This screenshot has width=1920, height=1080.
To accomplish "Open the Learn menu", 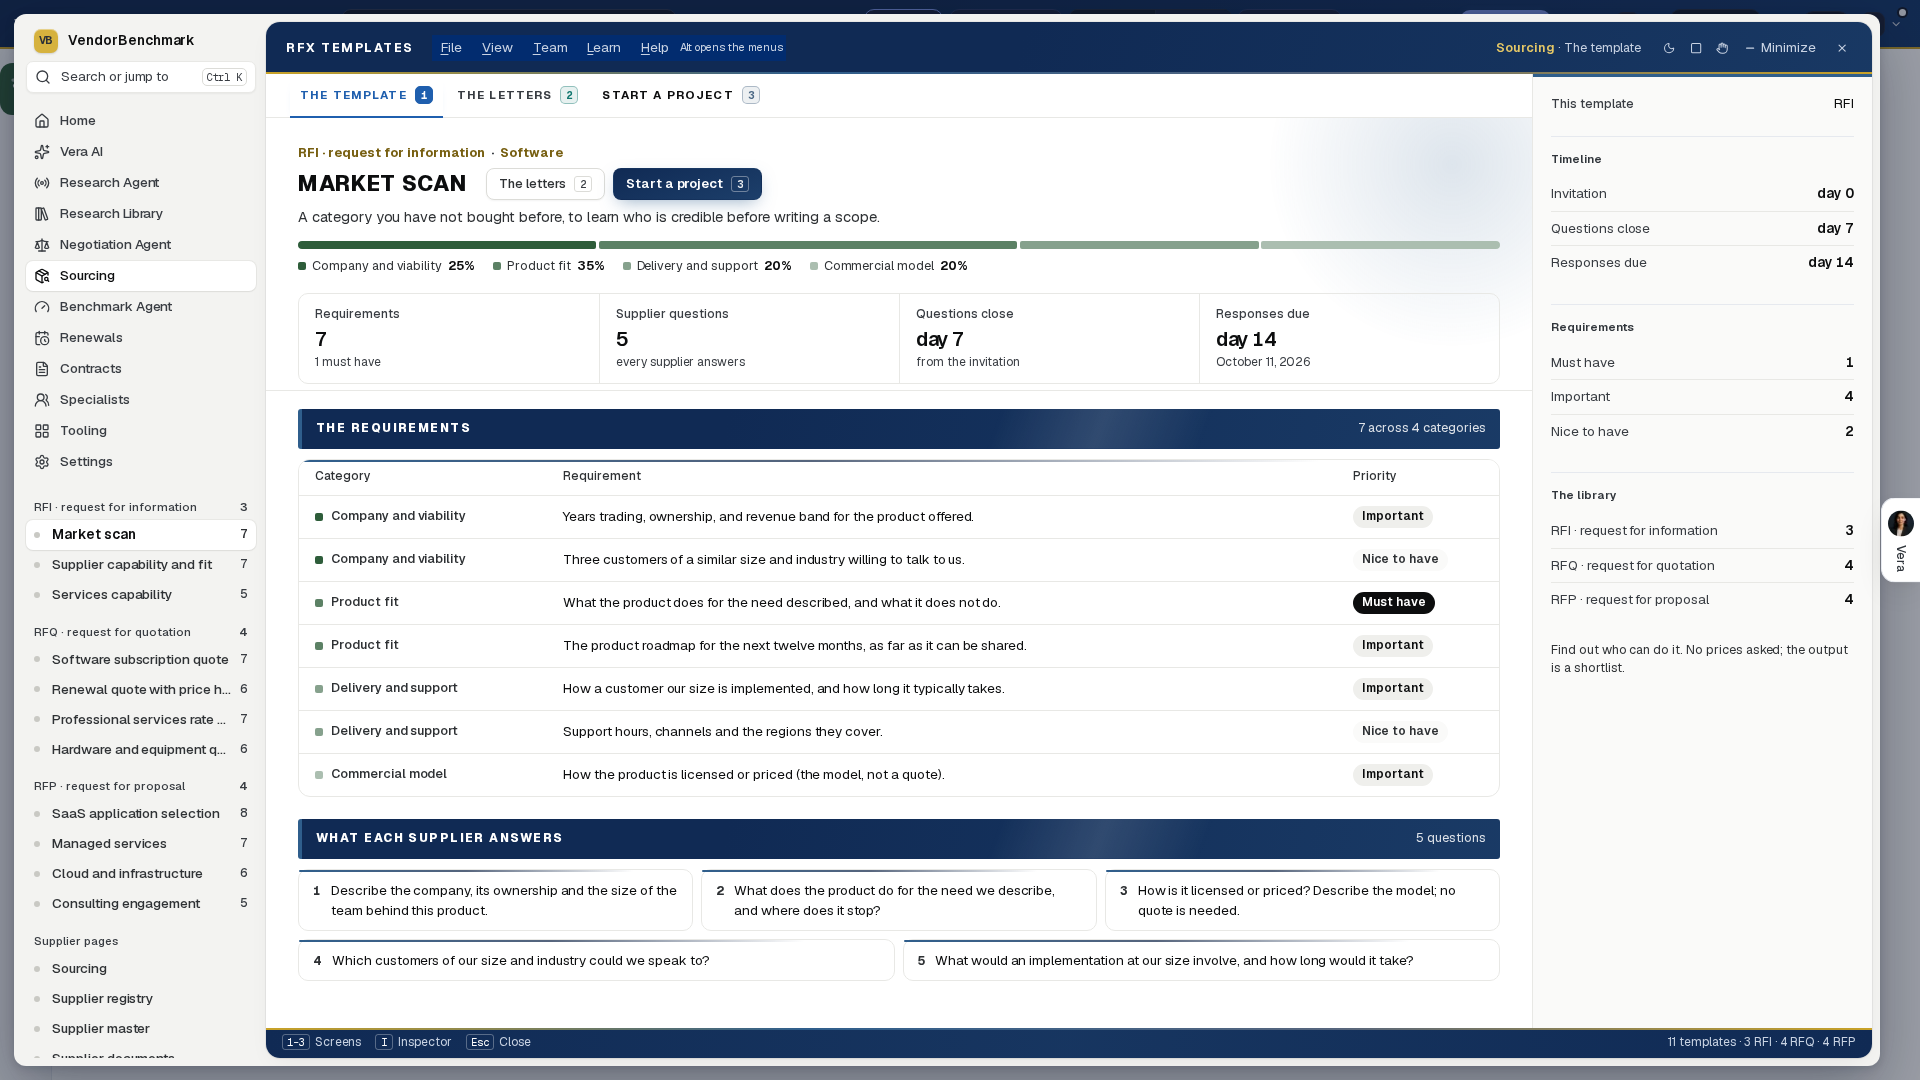I will 603,48.
